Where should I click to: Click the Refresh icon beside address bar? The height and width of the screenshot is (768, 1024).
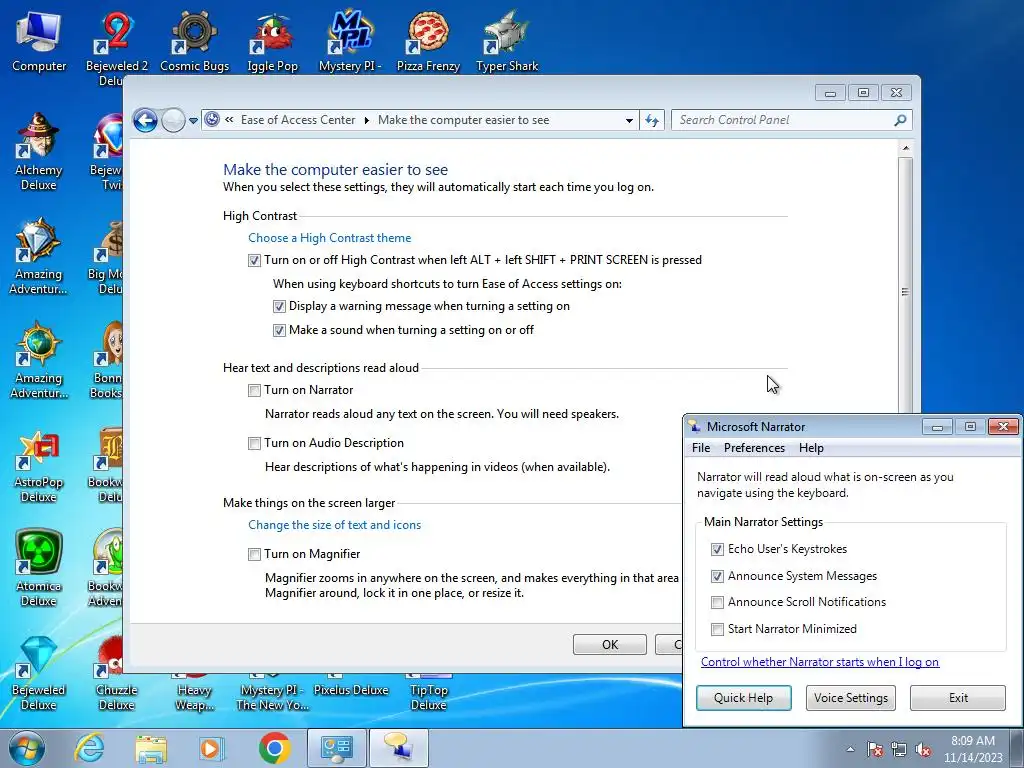pos(652,120)
